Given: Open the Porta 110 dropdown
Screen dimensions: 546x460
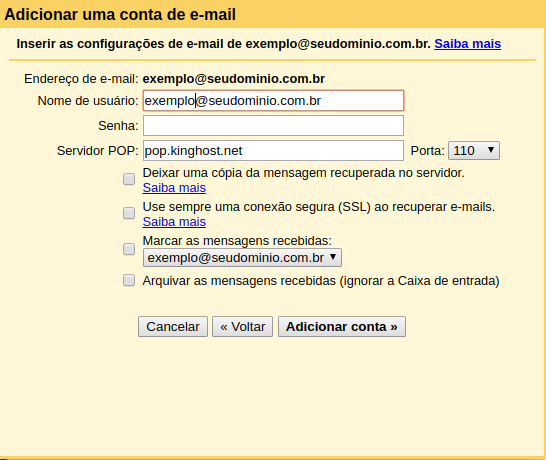Looking at the screenshot, I should (x=474, y=150).
